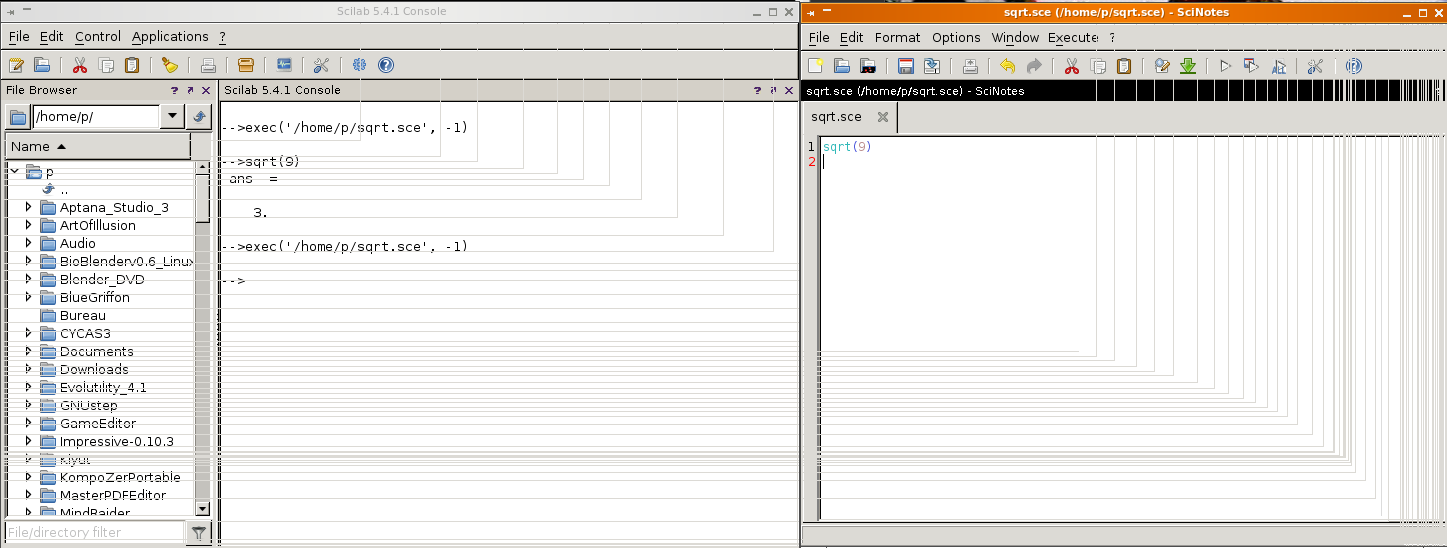The image size is (1447, 548).
Task: Open Scilab demonstrations monitor icon
Action: (x=284, y=65)
